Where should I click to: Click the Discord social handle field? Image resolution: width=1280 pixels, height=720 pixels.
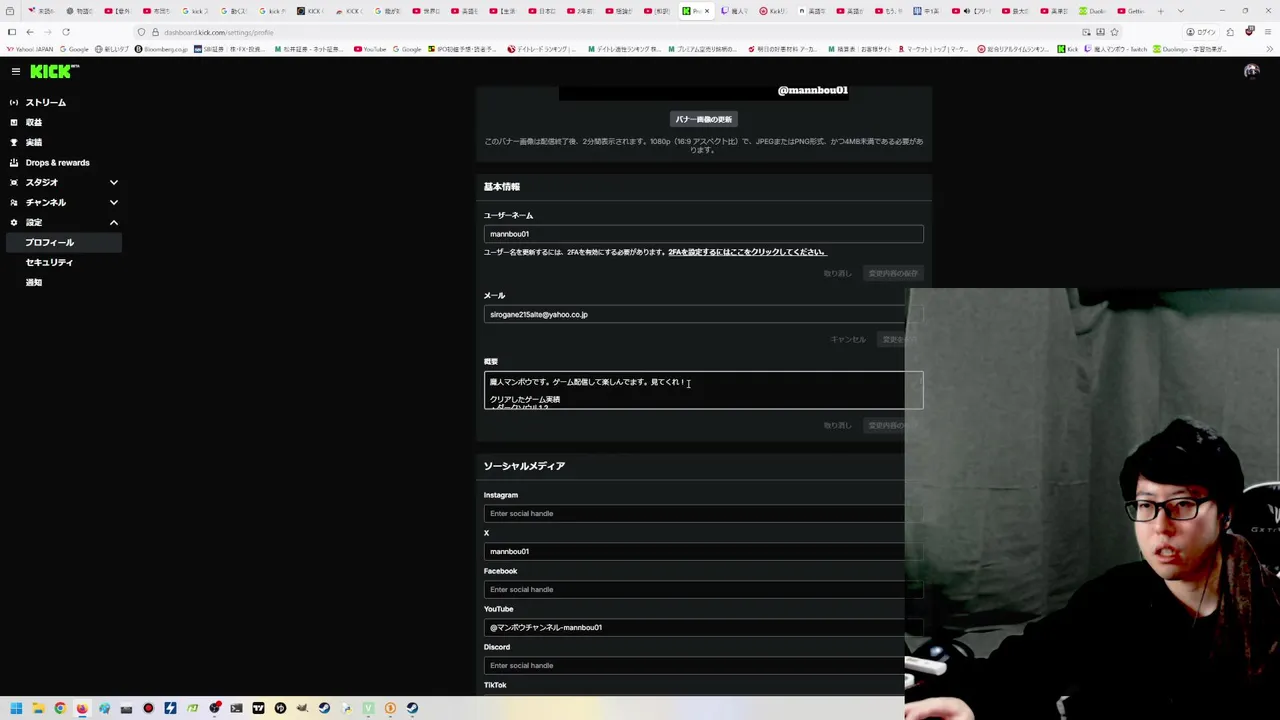[695, 665]
